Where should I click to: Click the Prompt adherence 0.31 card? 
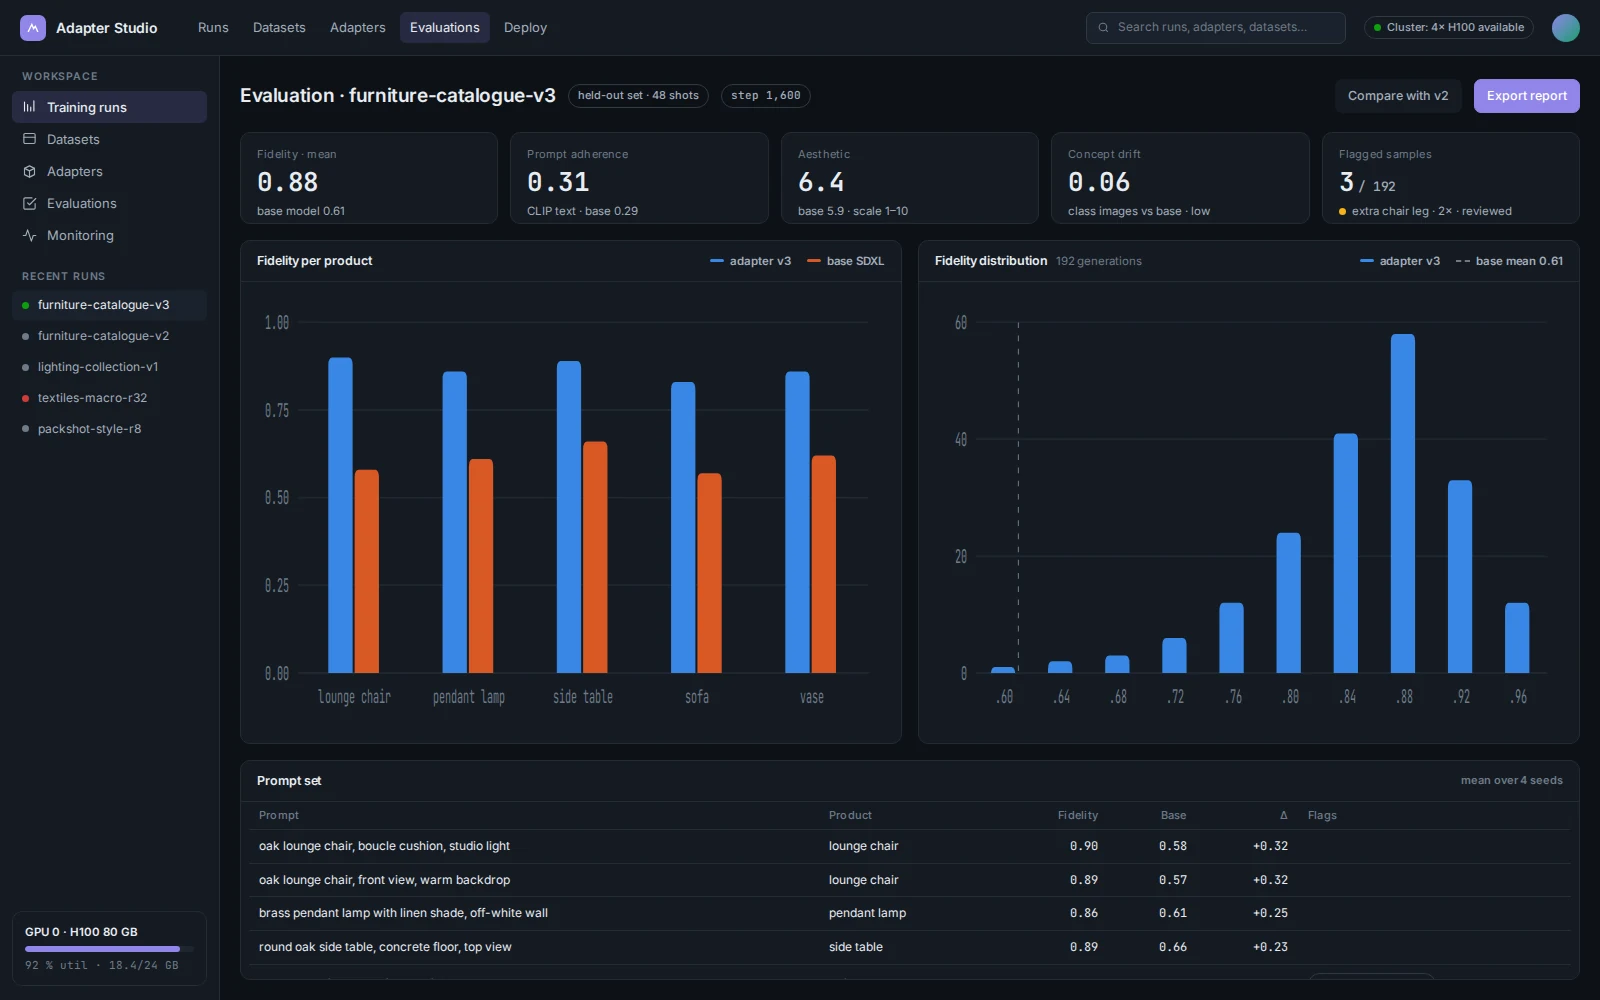tap(639, 178)
